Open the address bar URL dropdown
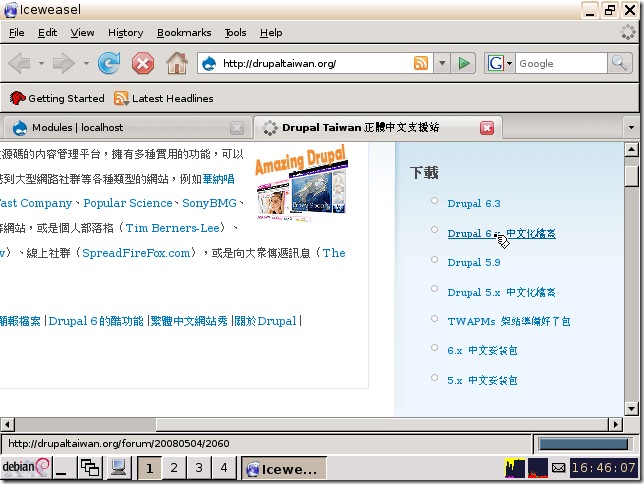 pyautogui.click(x=442, y=63)
